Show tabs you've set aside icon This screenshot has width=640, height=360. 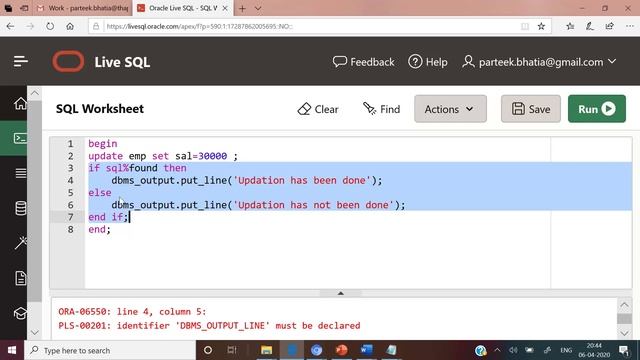pos(24,8)
